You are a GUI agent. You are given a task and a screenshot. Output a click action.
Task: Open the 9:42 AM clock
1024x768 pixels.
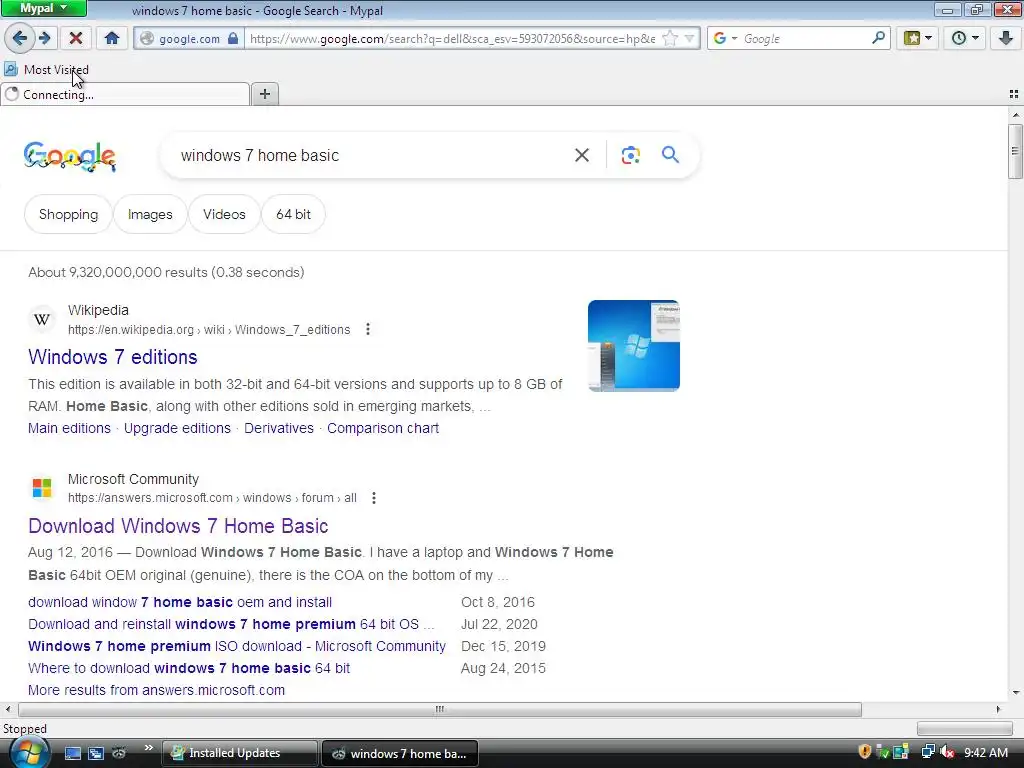(985, 753)
